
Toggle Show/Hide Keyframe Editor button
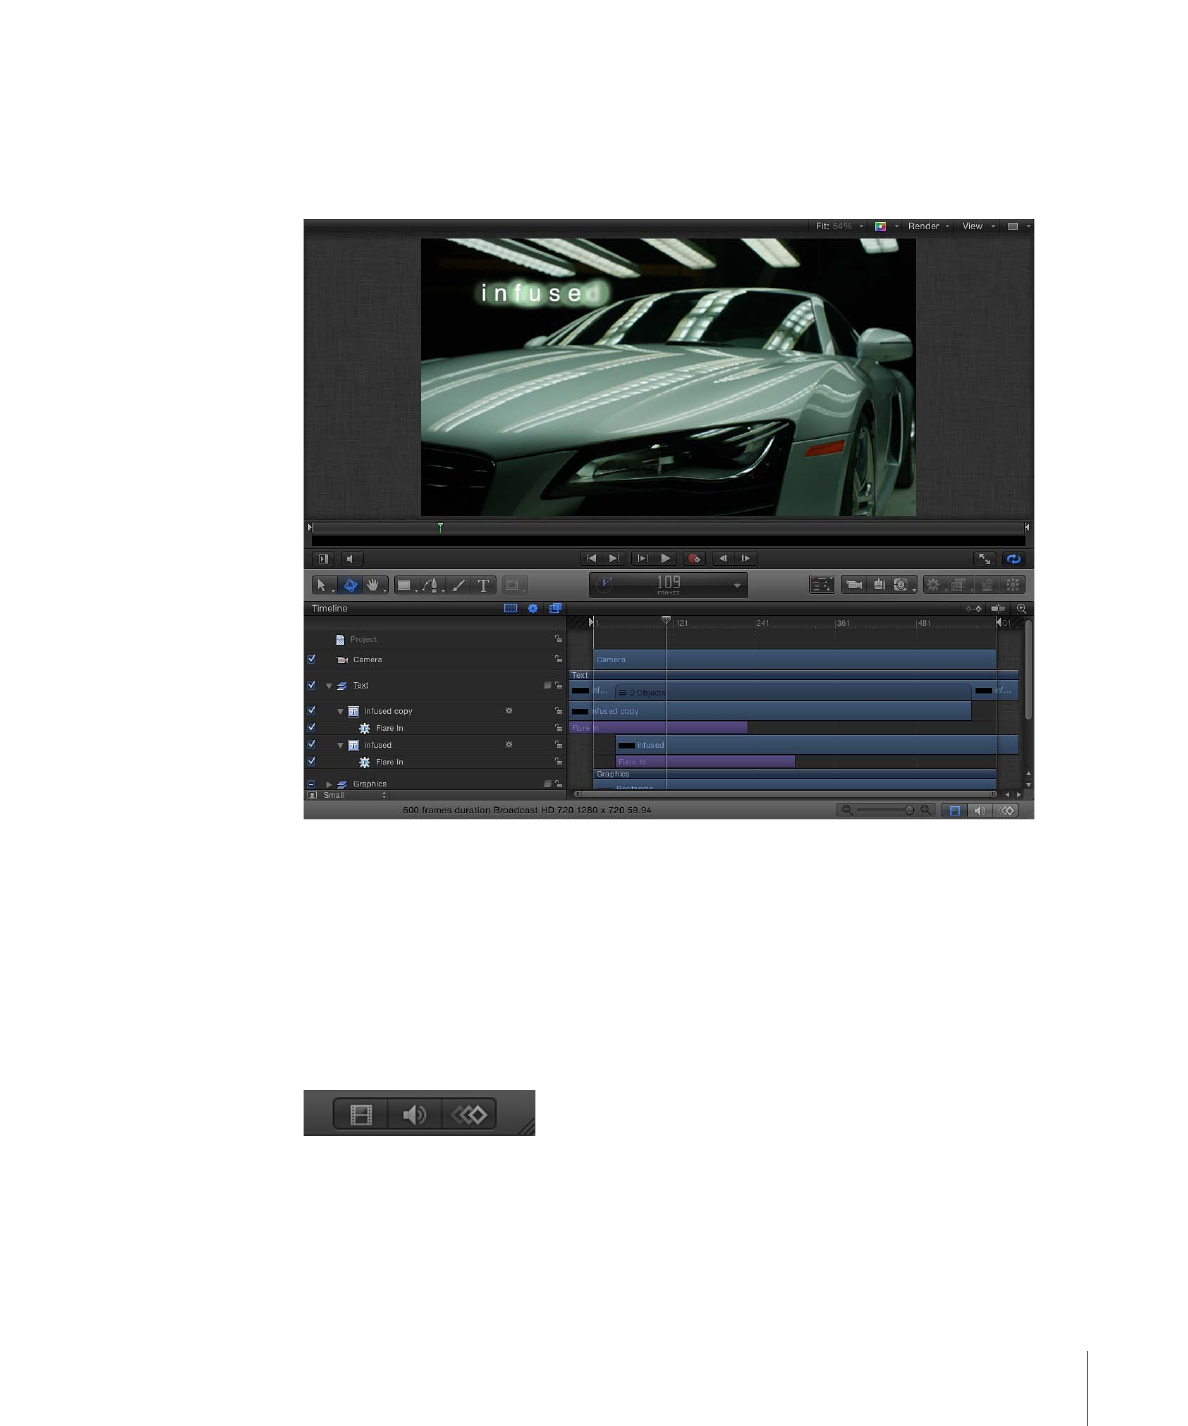pyautogui.click(x=1006, y=810)
